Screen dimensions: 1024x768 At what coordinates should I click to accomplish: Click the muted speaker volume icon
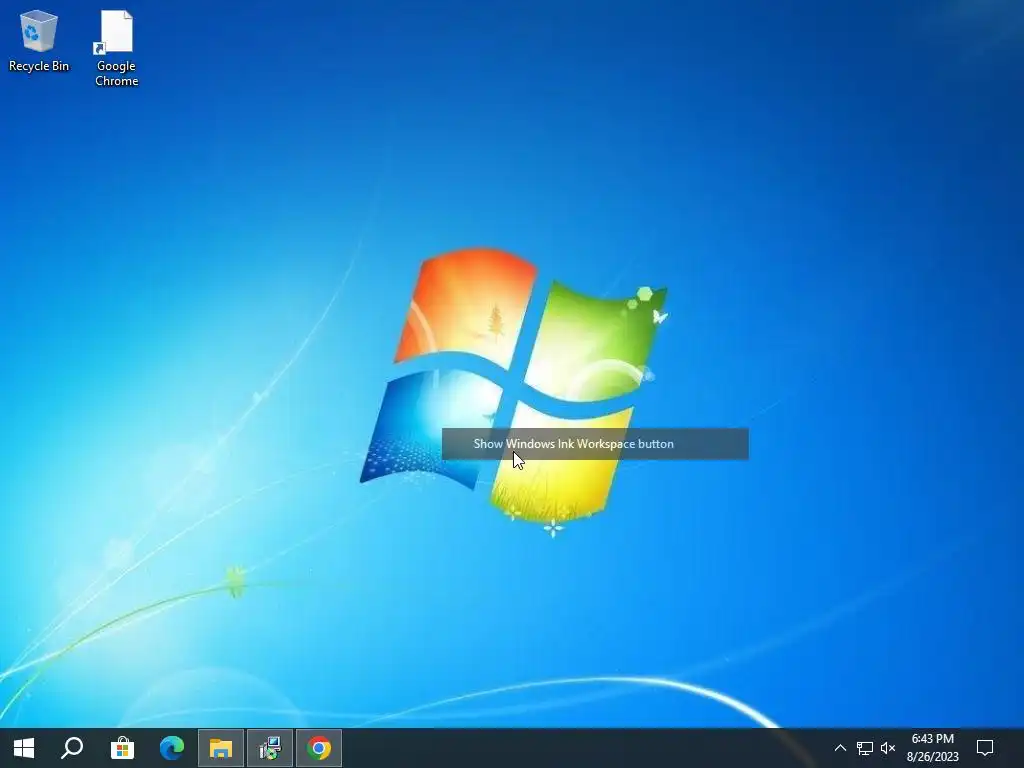[x=888, y=748]
